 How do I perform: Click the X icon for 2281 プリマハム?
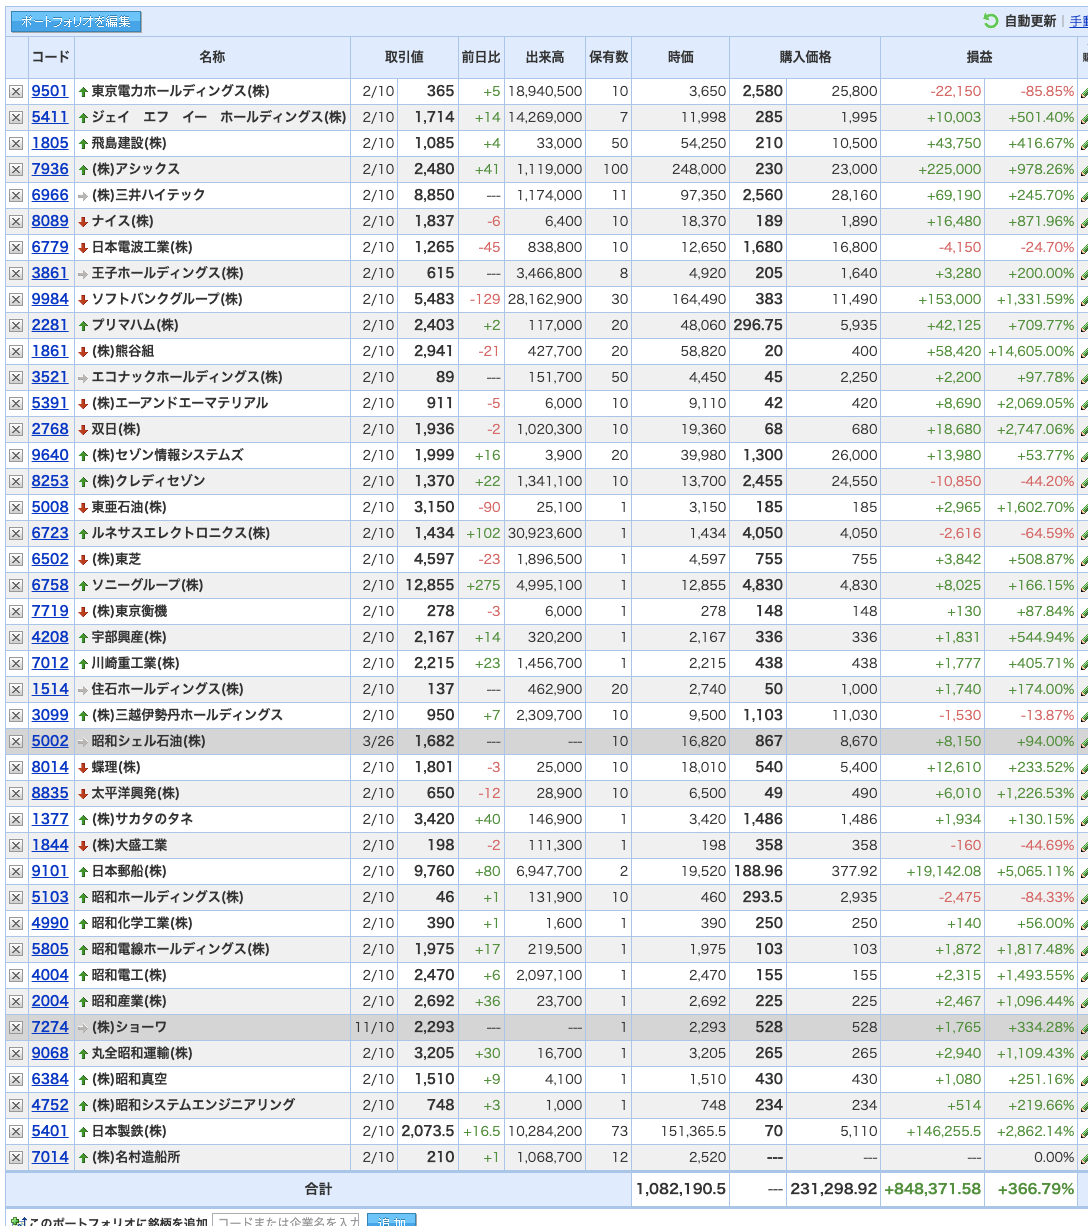pyautogui.click(x=16, y=325)
